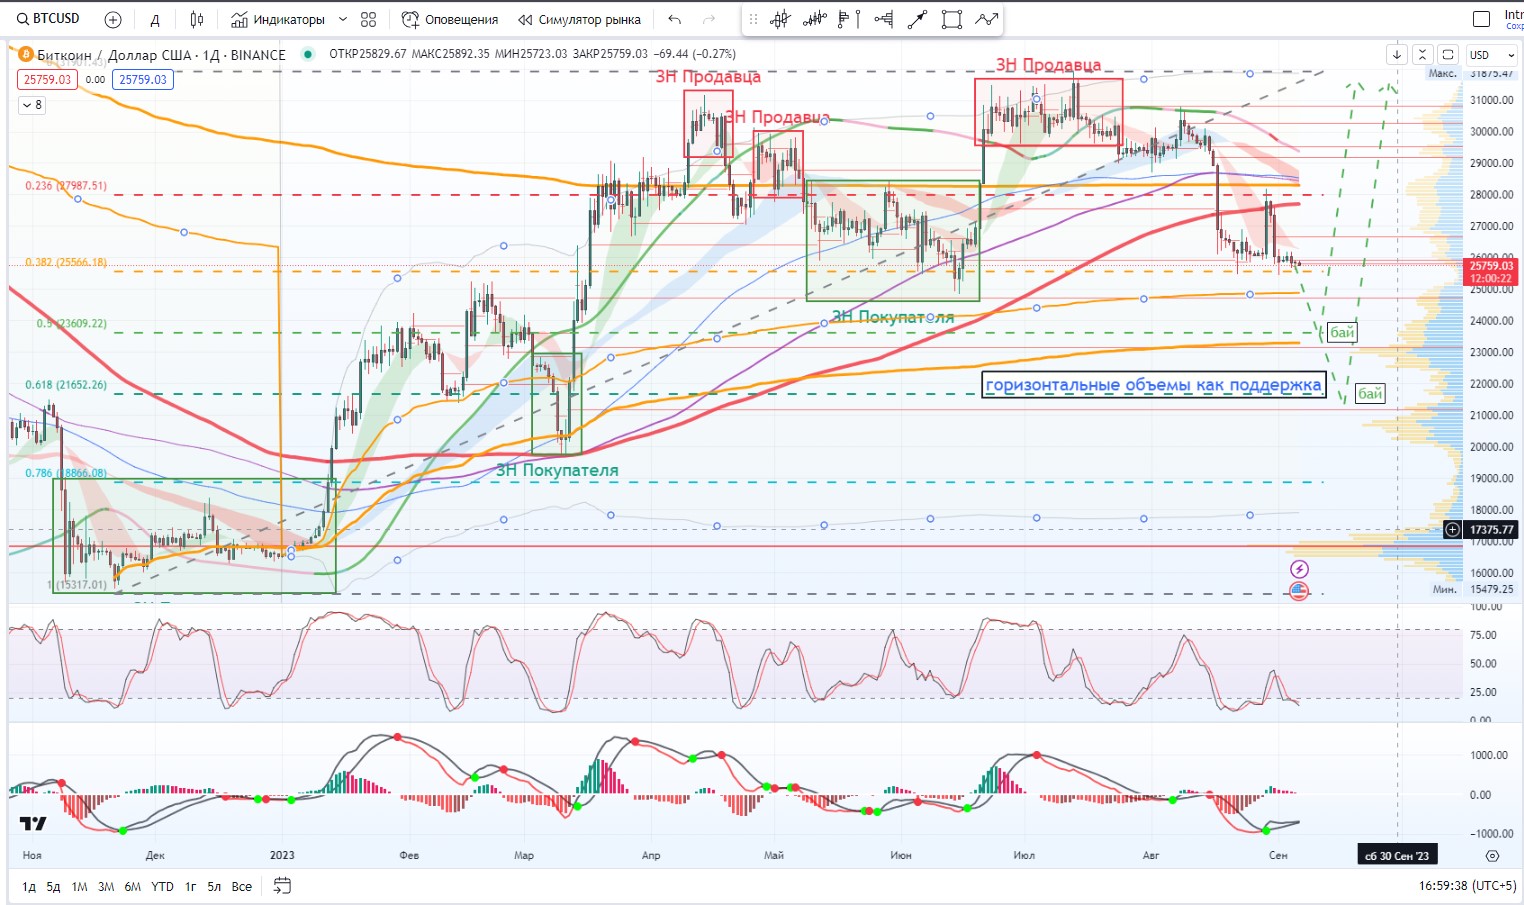Select fixed range volume profile tool
This screenshot has height=905, width=1524.
[848, 19]
